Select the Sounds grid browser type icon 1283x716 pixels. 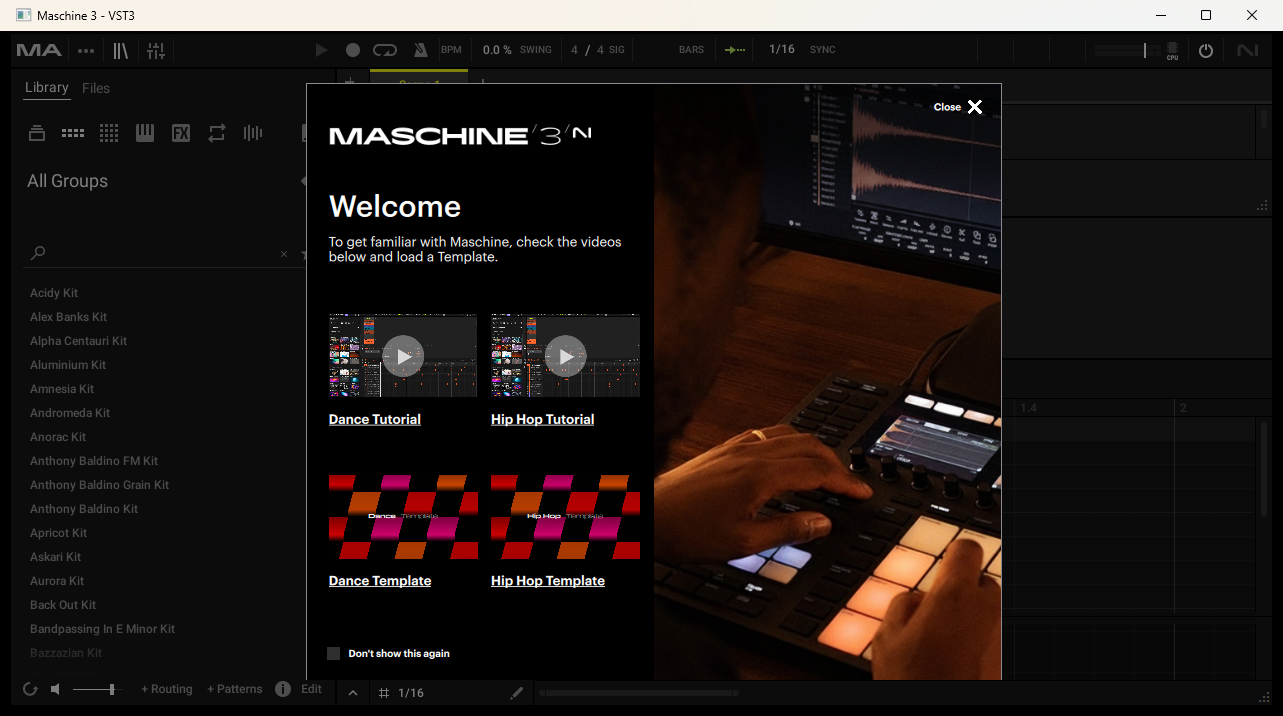[x=109, y=133]
